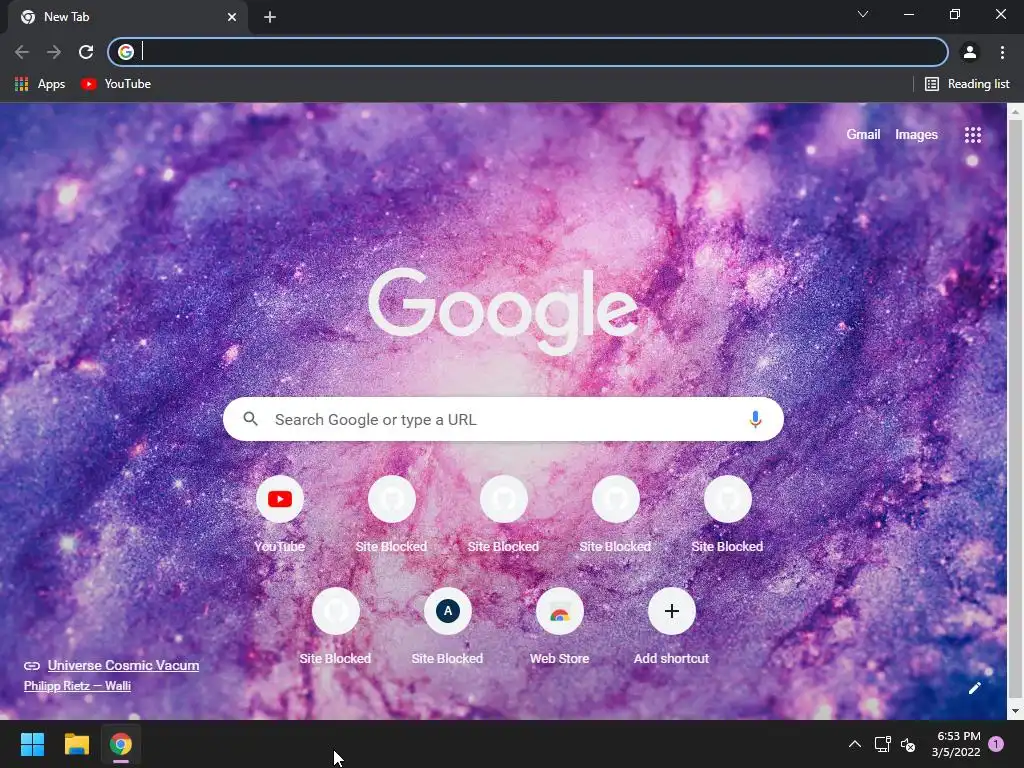Expand the hidden system tray icons chevron
Image resolution: width=1024 pixels, height=768 pixels.
coord(854,744)
